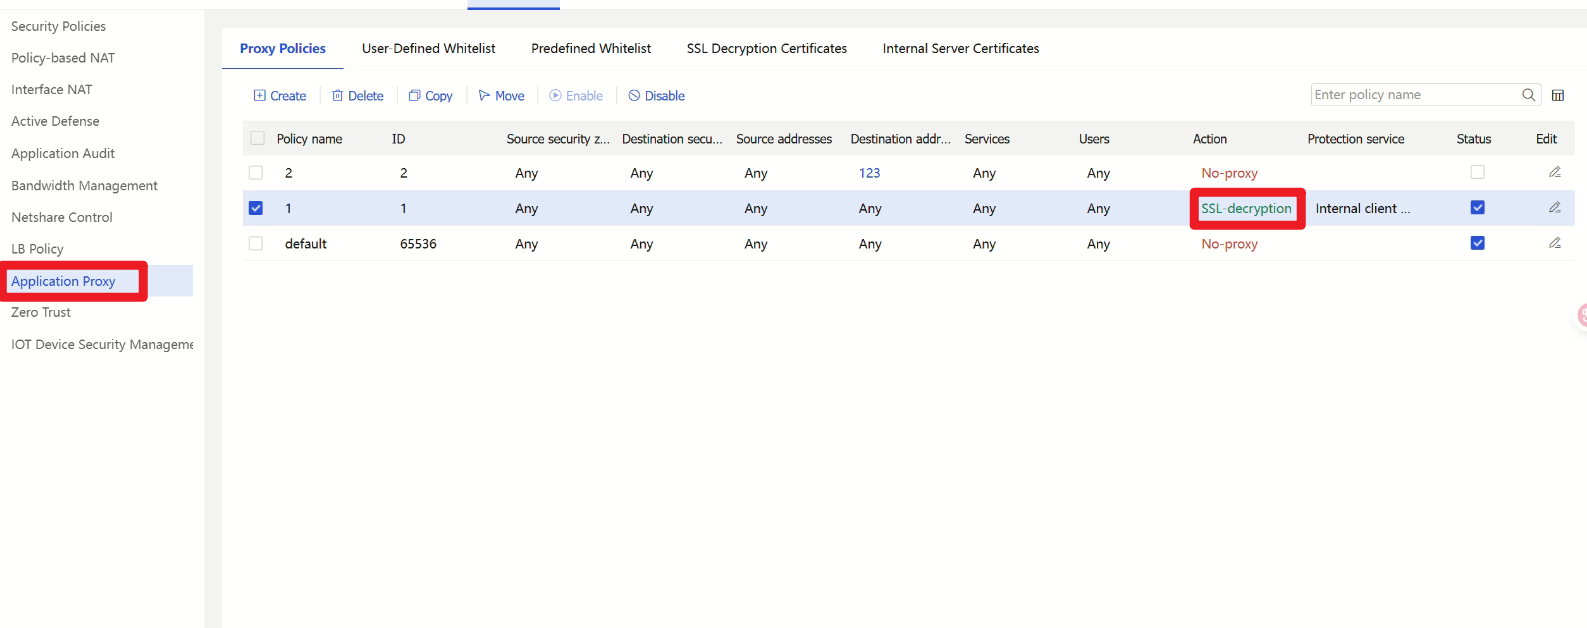Toggle the select-all header checkbox
This screenshot has height=628, width=1587.
point(258,139)
